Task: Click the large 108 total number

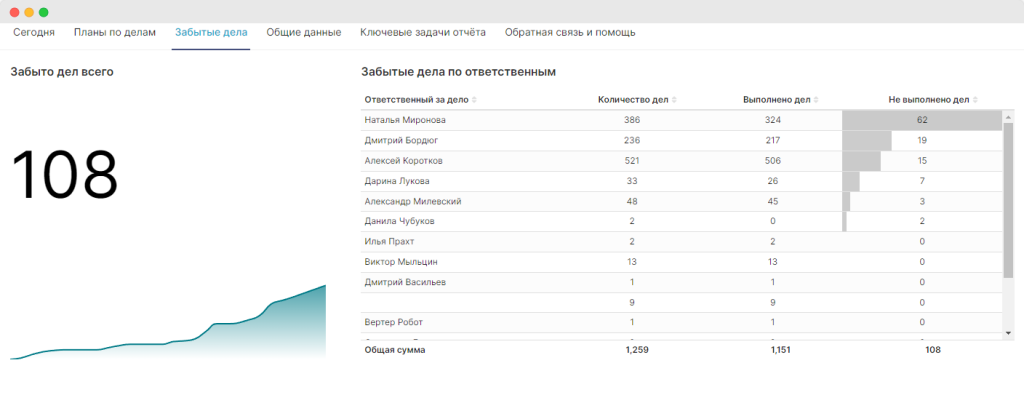Action: click(x=65, y=175)
